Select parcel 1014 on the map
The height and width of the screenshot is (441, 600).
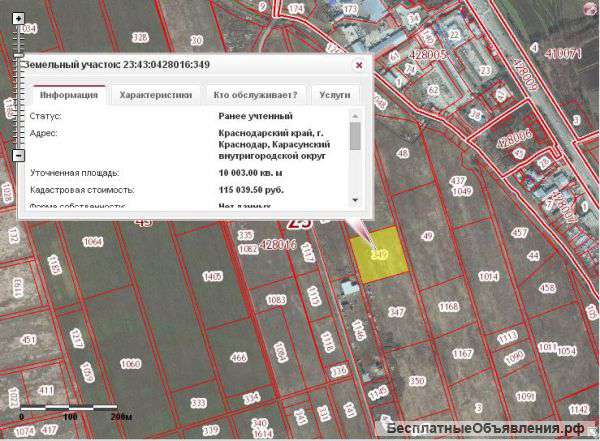point(488,276)
